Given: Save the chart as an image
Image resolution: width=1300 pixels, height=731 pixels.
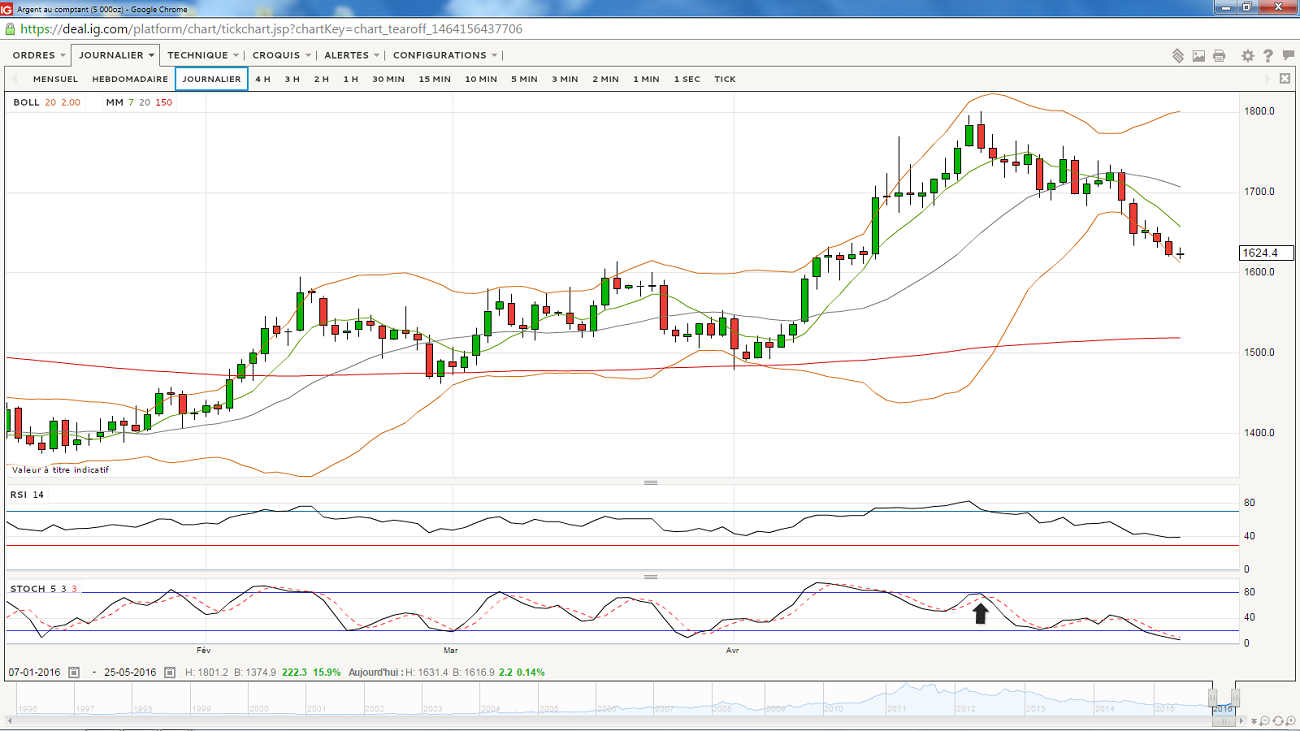Looking at the screenshot, I should tap(1199, 56).
